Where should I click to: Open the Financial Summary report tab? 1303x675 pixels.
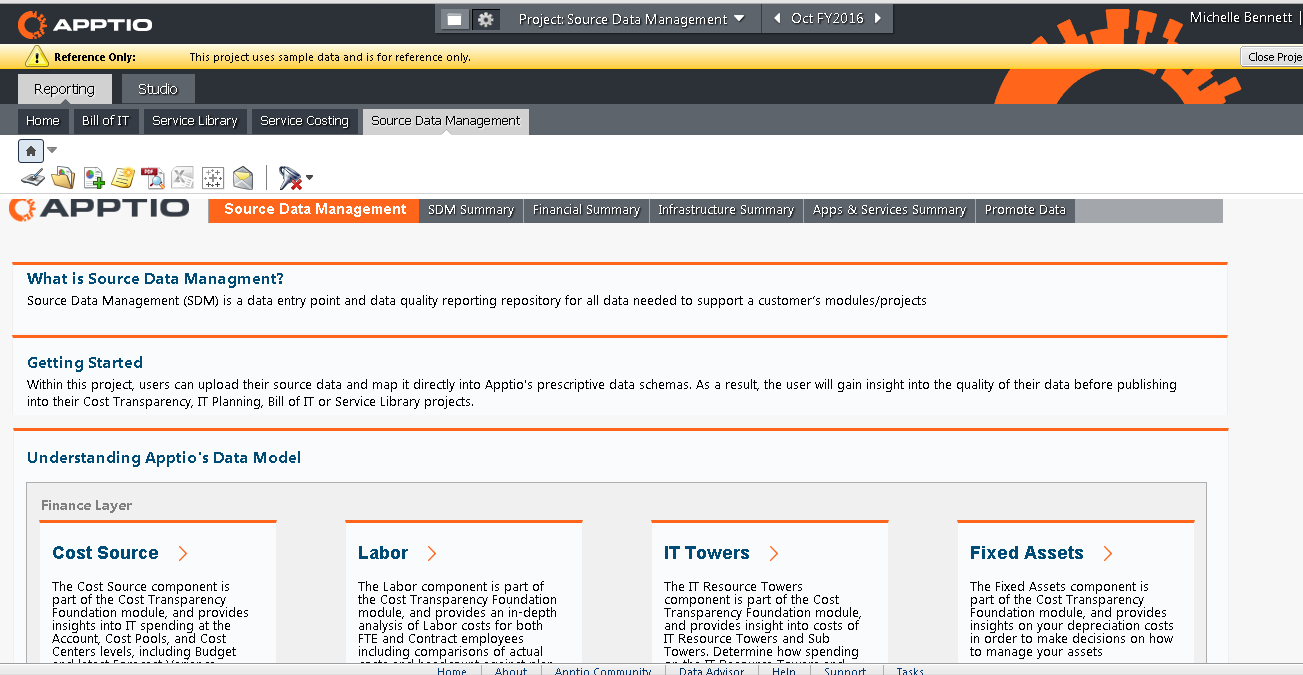pyautogui.click(x=586, y=210)
